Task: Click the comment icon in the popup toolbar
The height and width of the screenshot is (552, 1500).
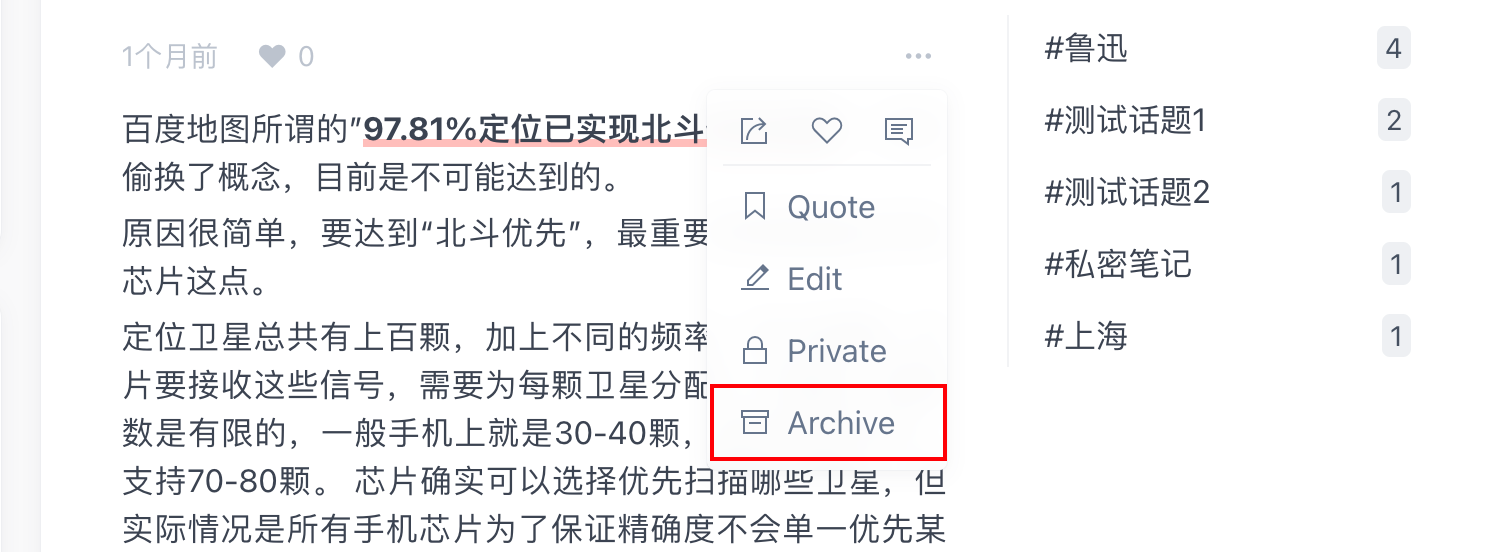Action: pyautogui.click(x=899, y=130)
